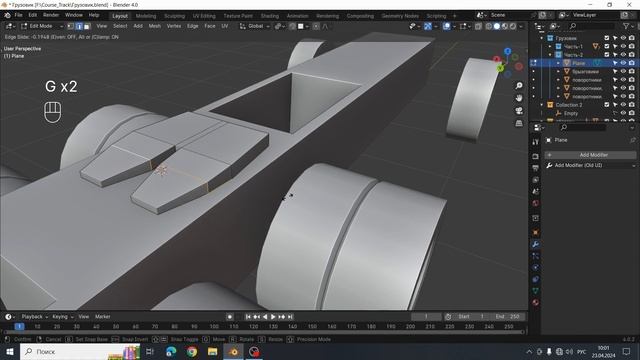Open the Render menu
Screen dimensions: 640x360
(51, 15)
